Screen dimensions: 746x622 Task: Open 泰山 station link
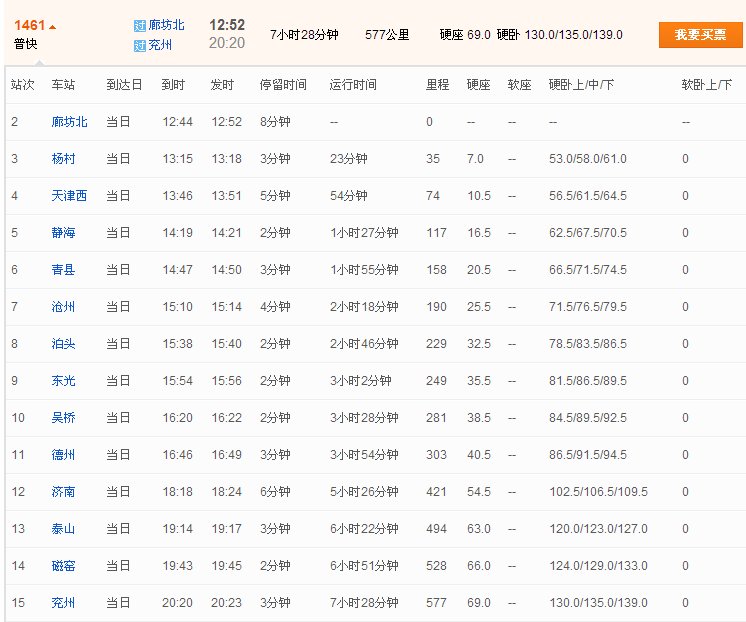[x=63, y=529]
